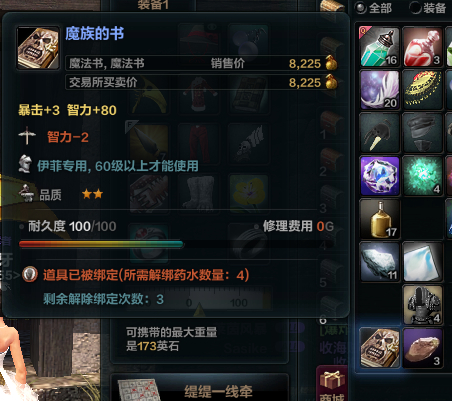The height and width of the screenshot is (401, 452).
Task: Select the golden bottle stack of 17
Action: [x=380, y=219]
